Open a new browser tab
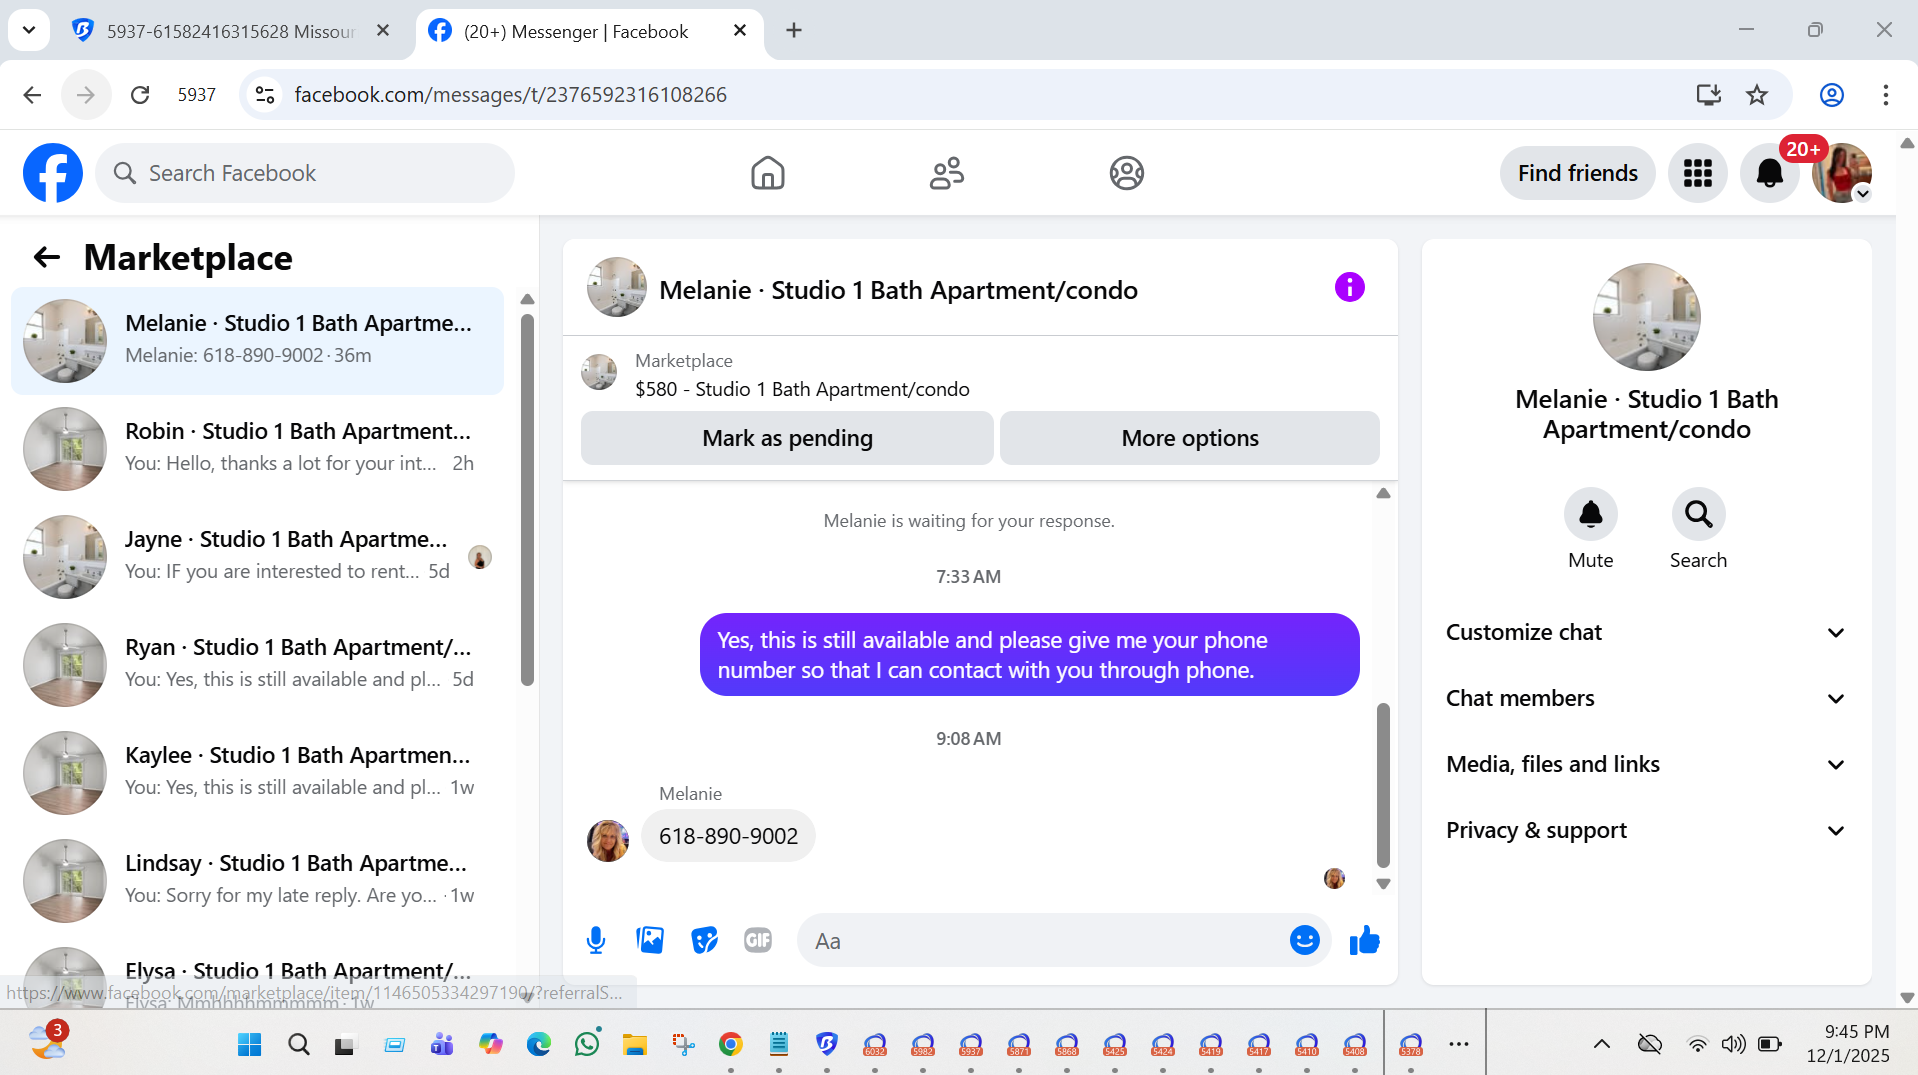This screenshot has height=1075, width=1918. coord(794,31)
